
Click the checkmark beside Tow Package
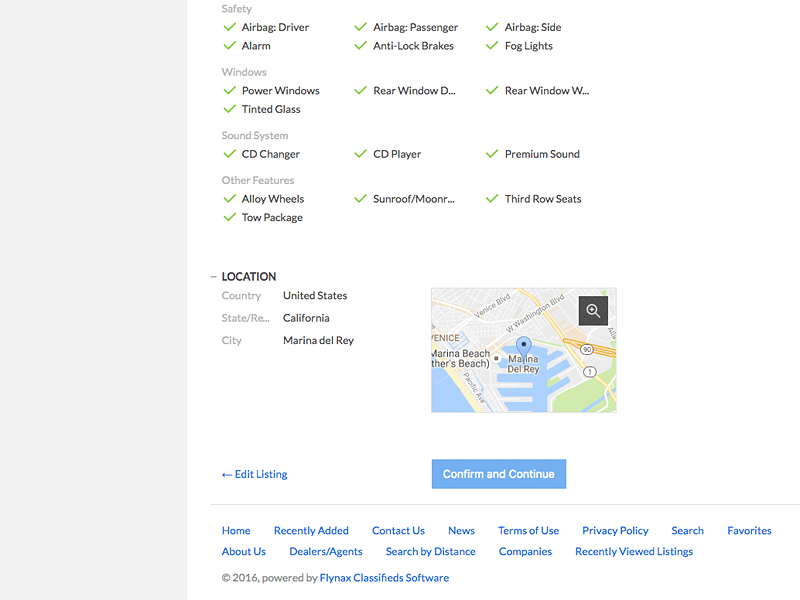click(x=230, y=217)
